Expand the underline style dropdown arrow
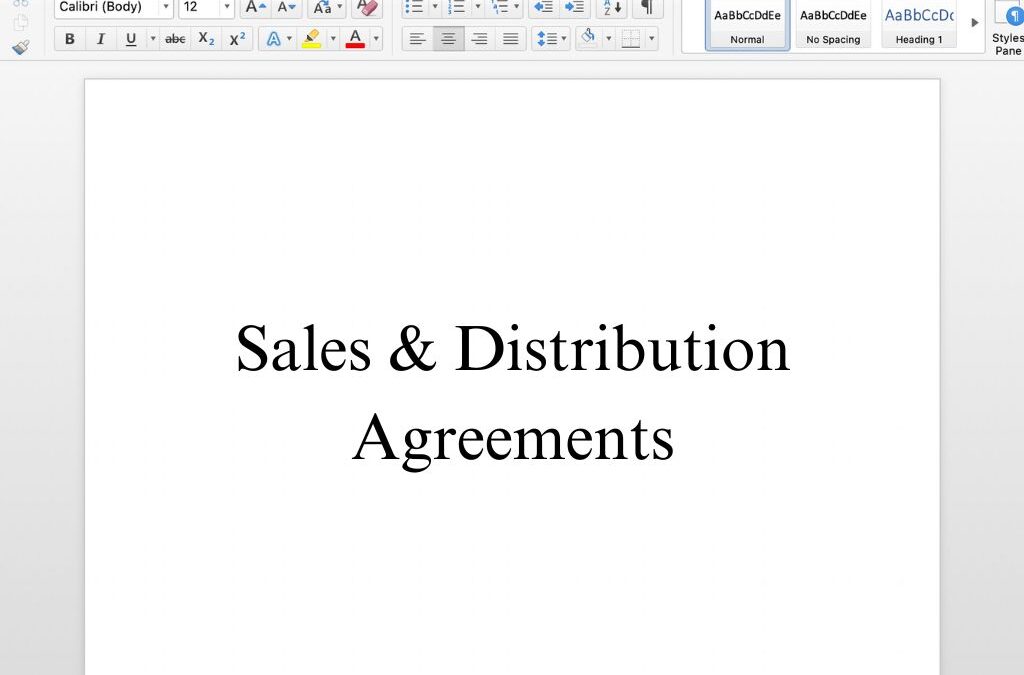The width and height of the screenshot is (1024, 675). [x=153, y=39]
